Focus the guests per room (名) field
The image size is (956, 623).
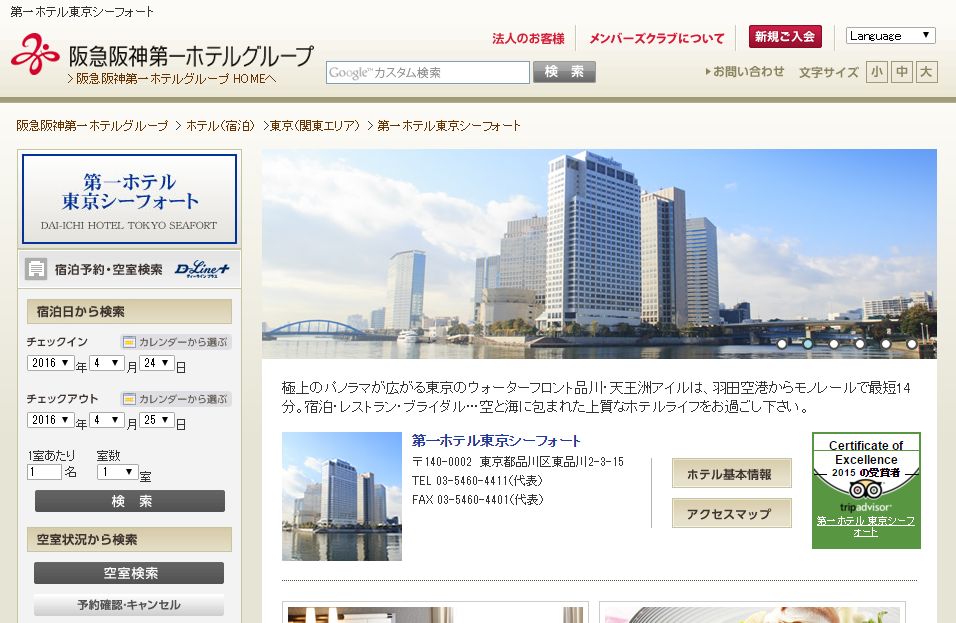tap(45, 472)
